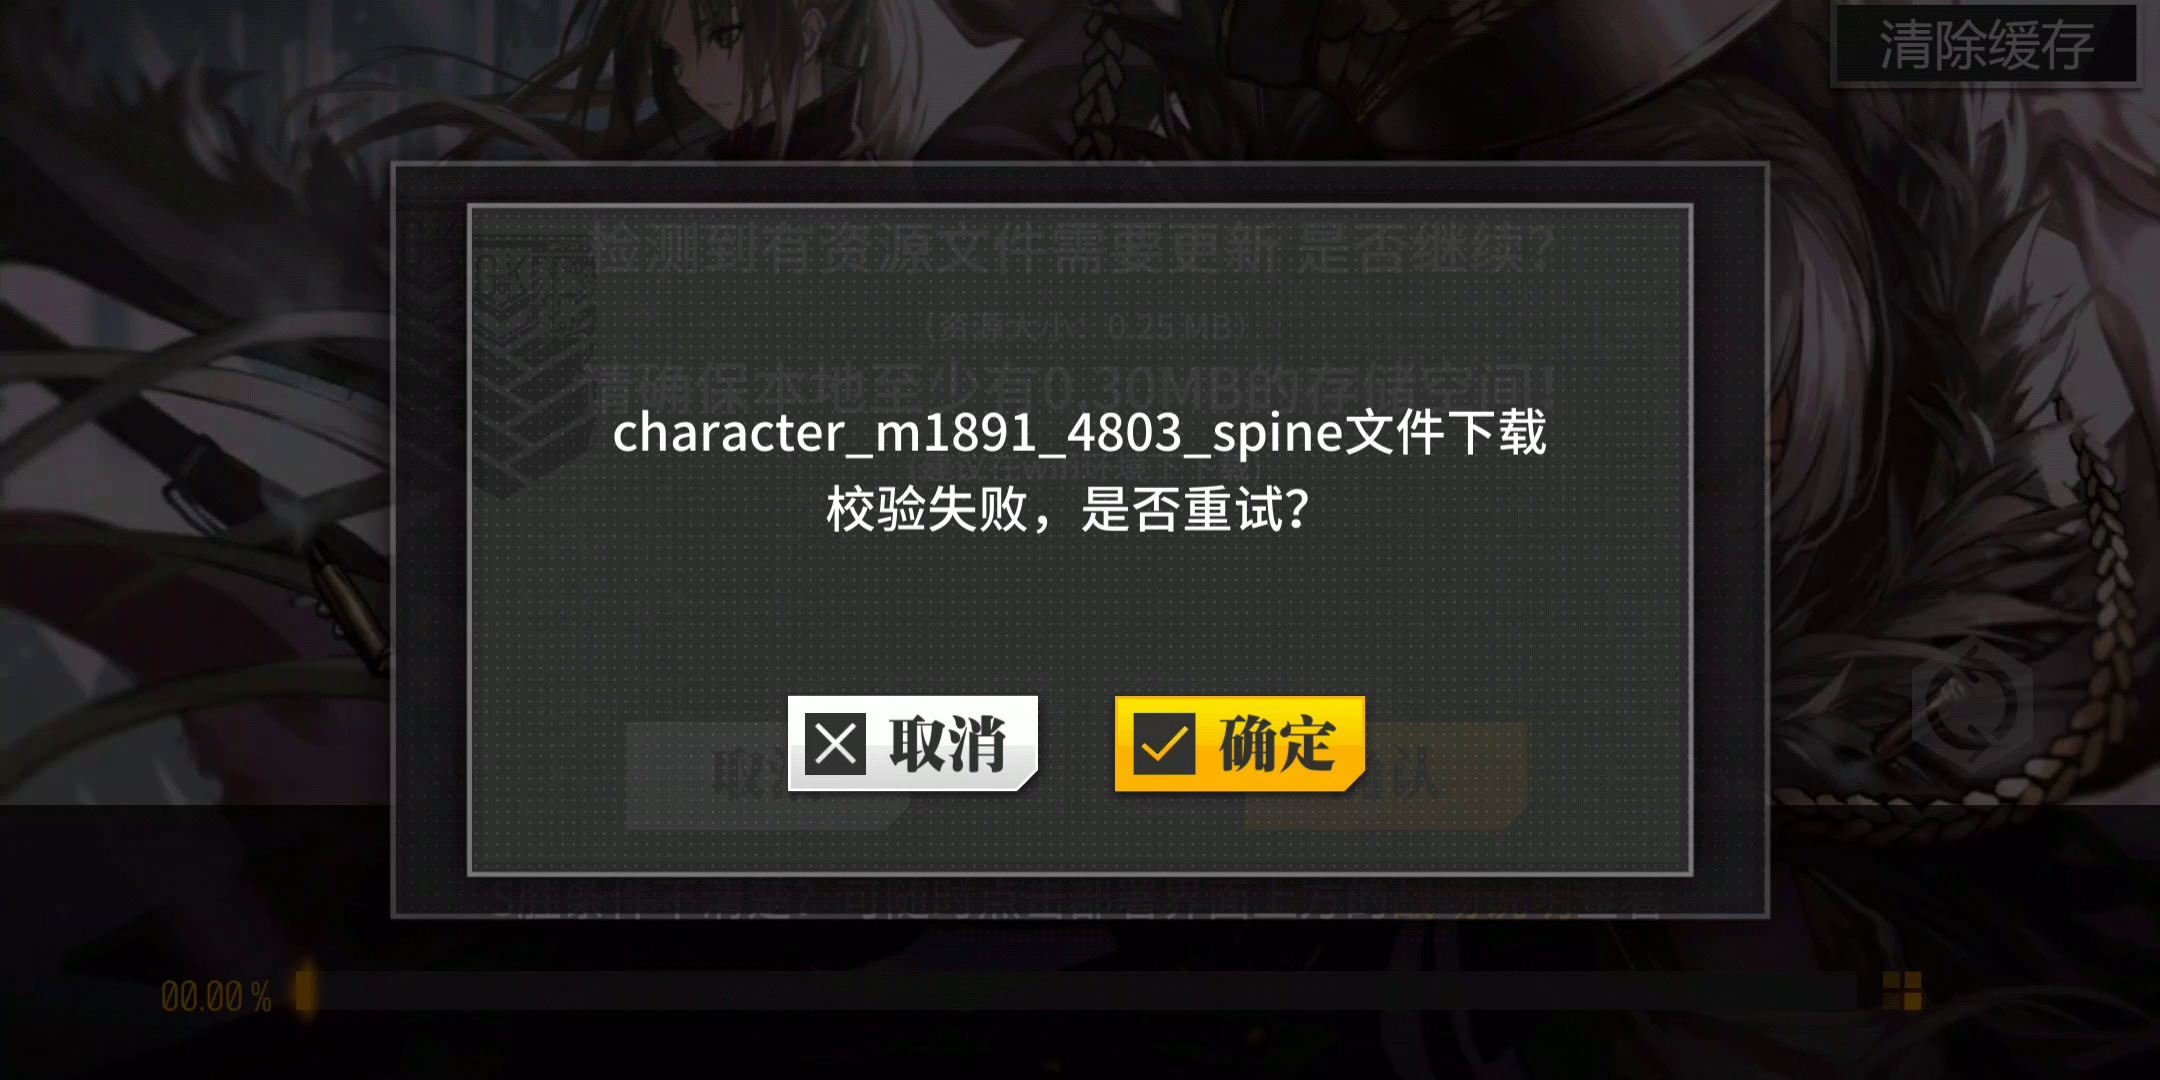Image resolution: width=2160 pixels, height=1080 pixels.
Task: Click the 00.00 % progress readout
Action: point(216,997)
